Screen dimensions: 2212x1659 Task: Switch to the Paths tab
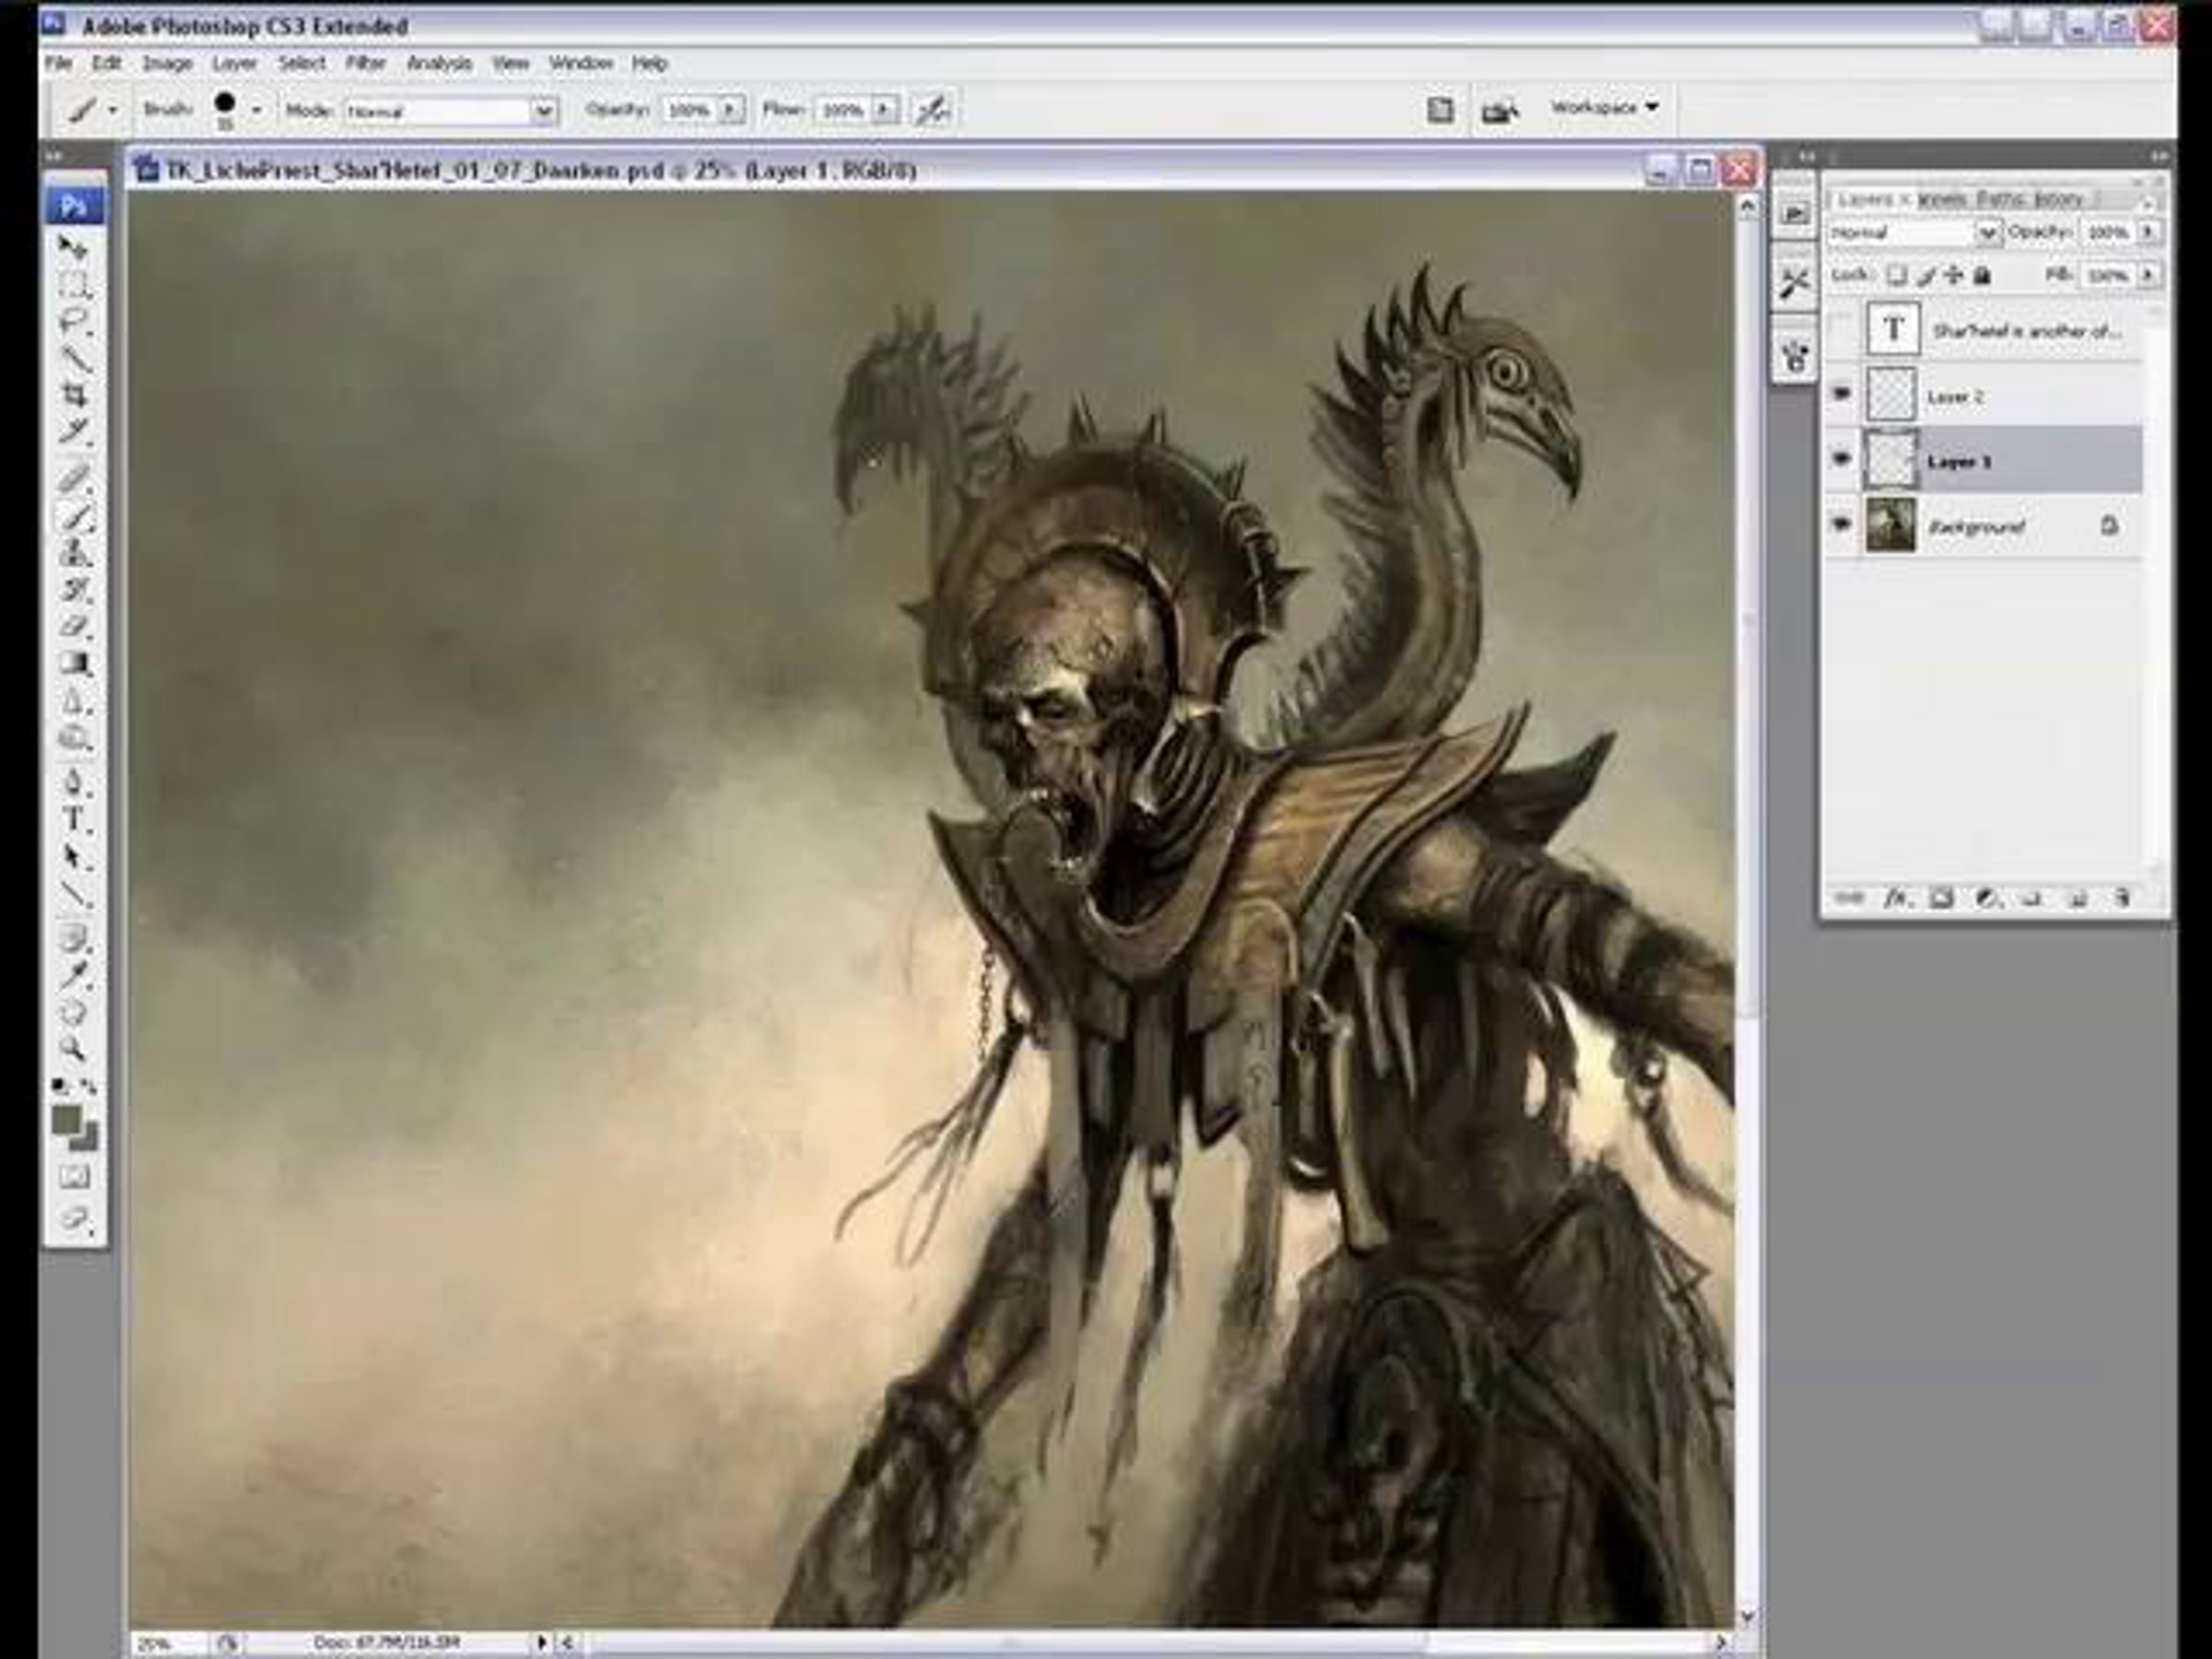point(2000,199)
